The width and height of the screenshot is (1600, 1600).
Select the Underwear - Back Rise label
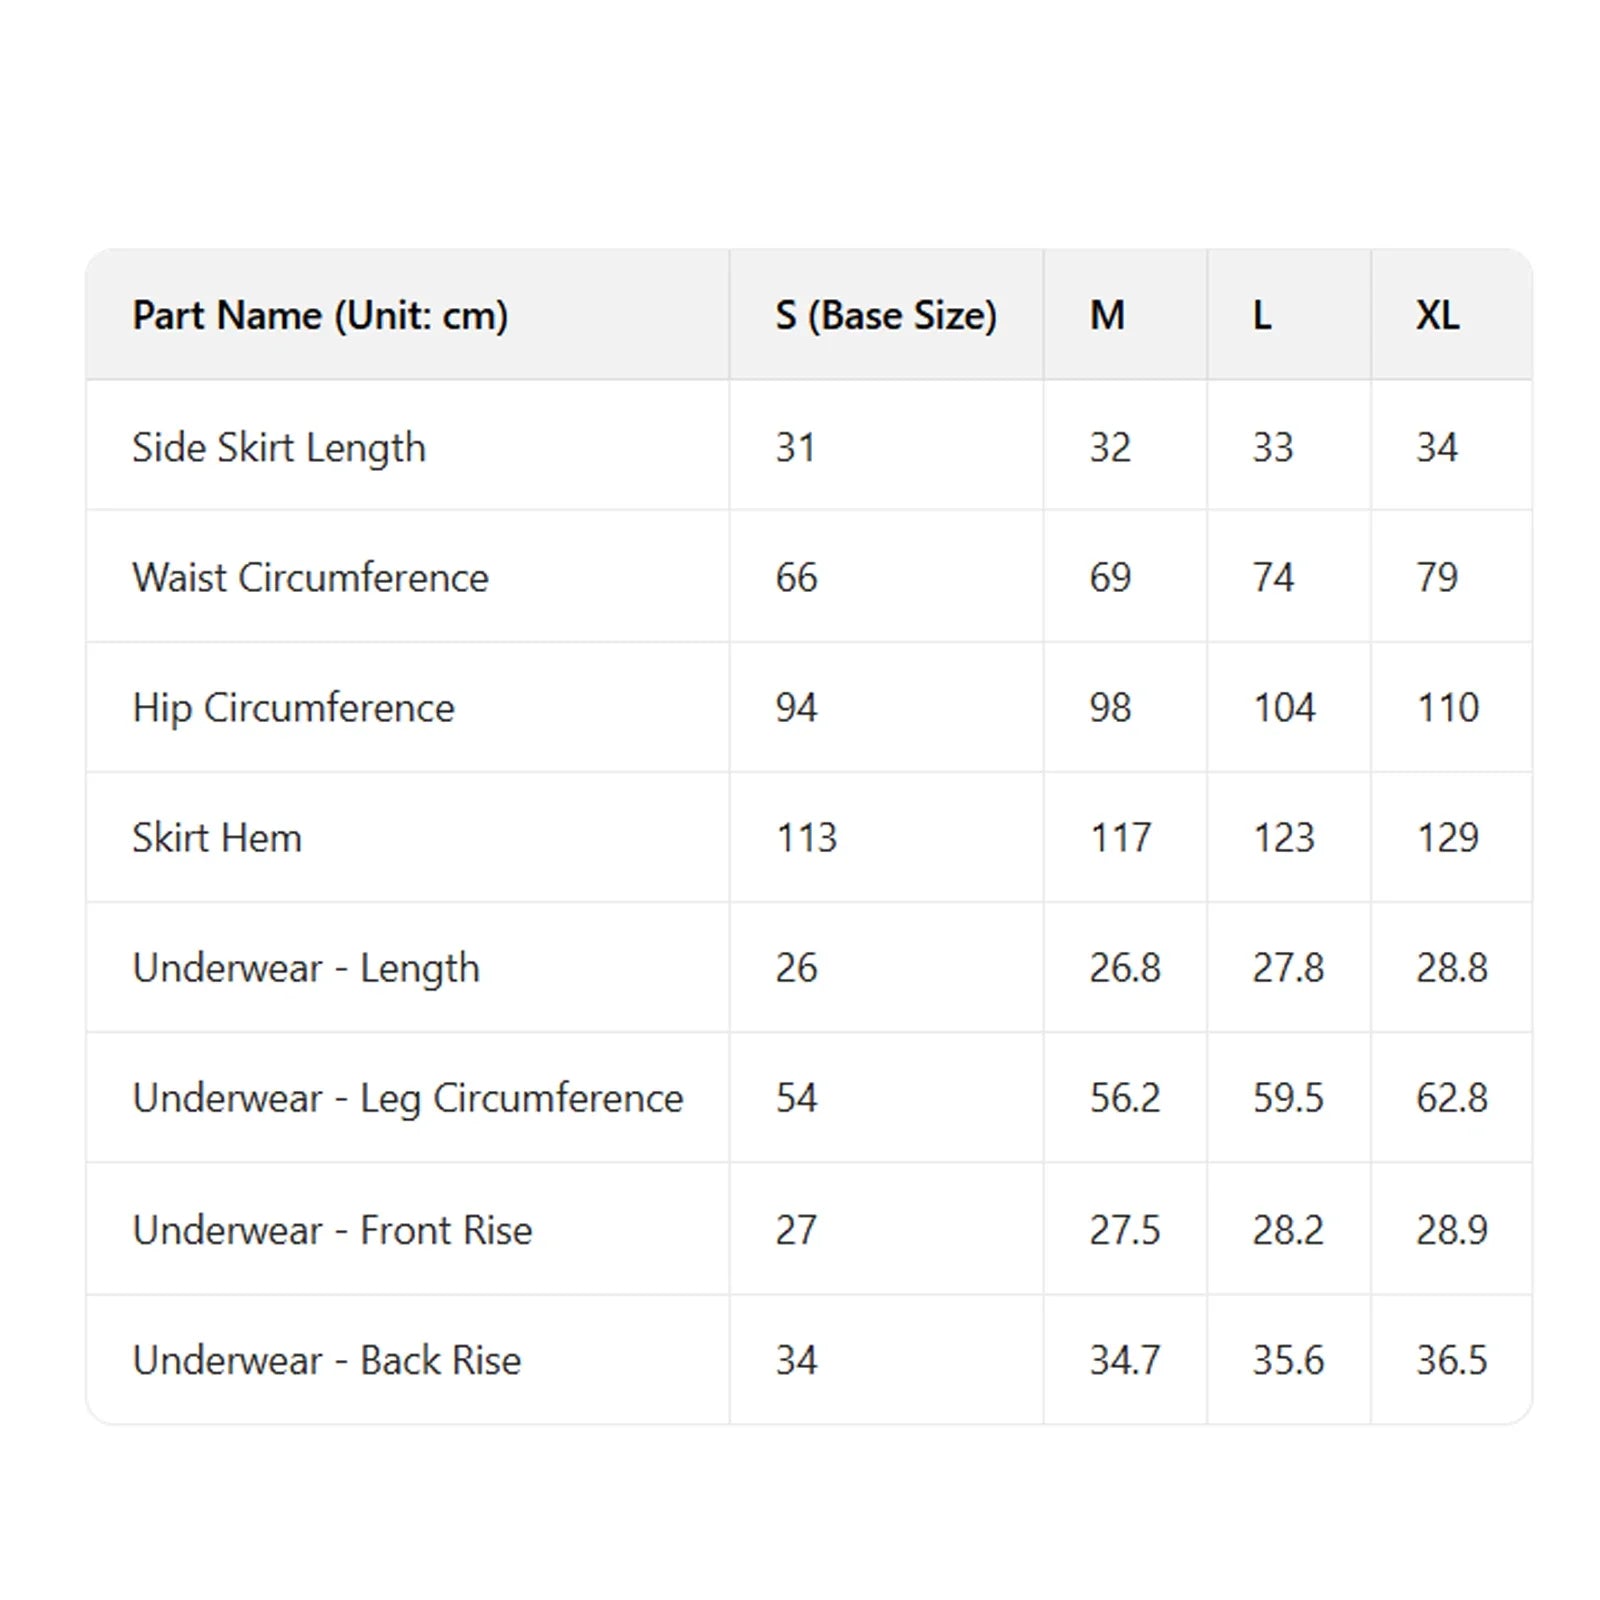coord(327,1360)
